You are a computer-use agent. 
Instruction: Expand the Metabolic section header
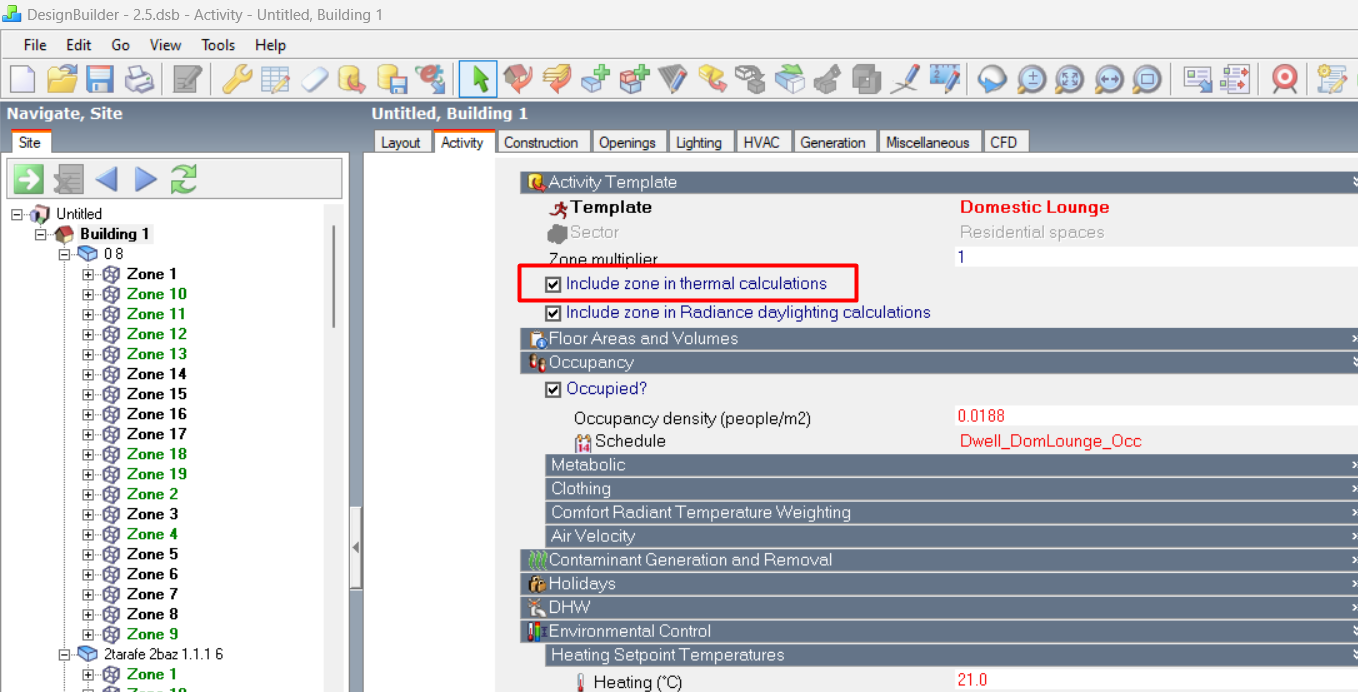[x=952, y=465]
